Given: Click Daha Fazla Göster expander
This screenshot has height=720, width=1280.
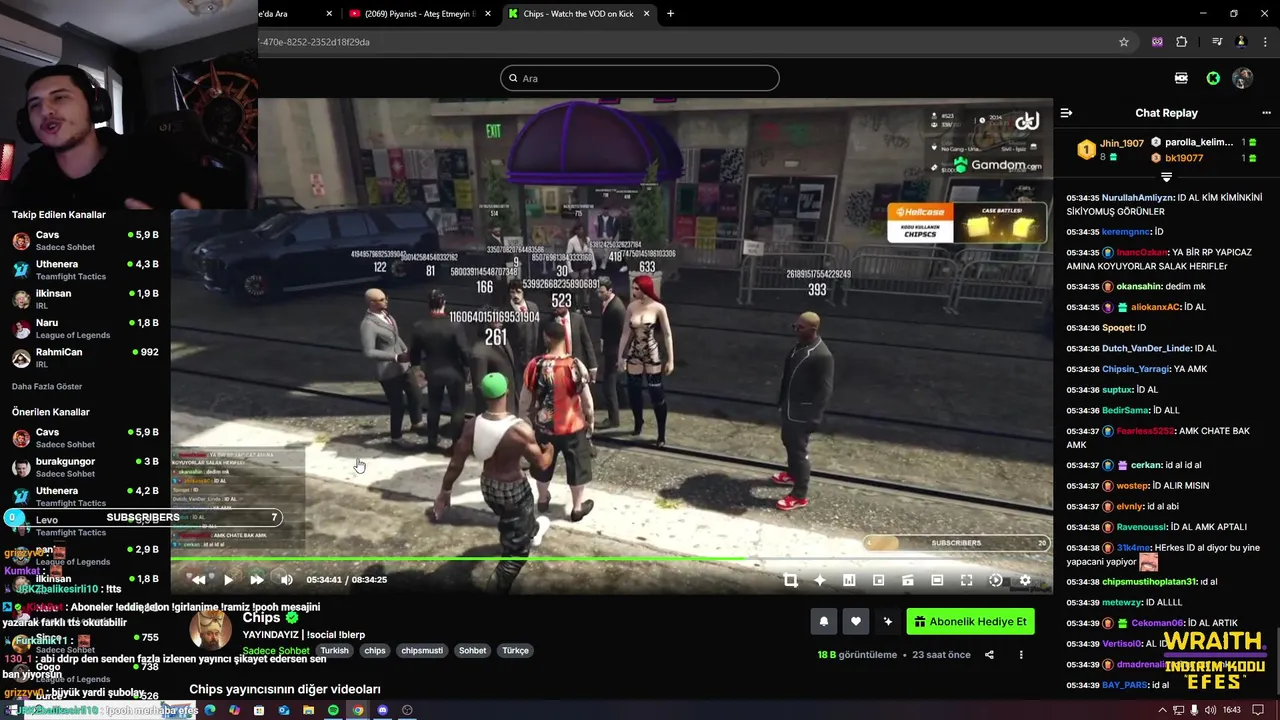Looking at the screenshot, I should tap(47, 386).
